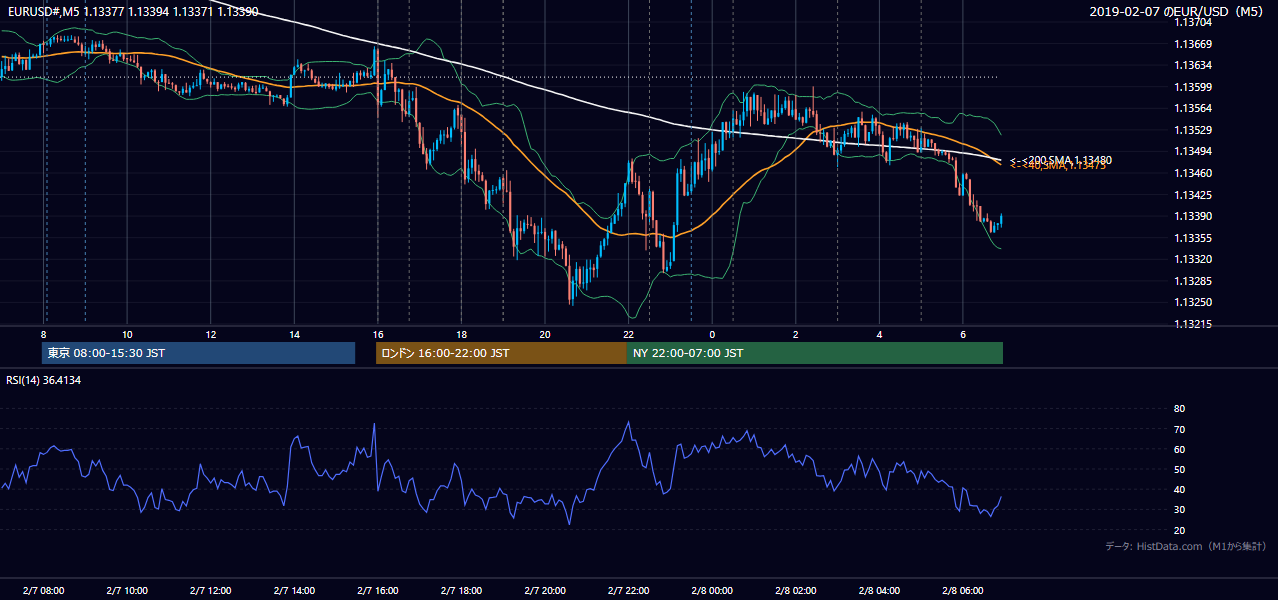Click hour label 12 under price chart
The width and height of the screenshot is (1278, 600).
(x=211, y=334)
